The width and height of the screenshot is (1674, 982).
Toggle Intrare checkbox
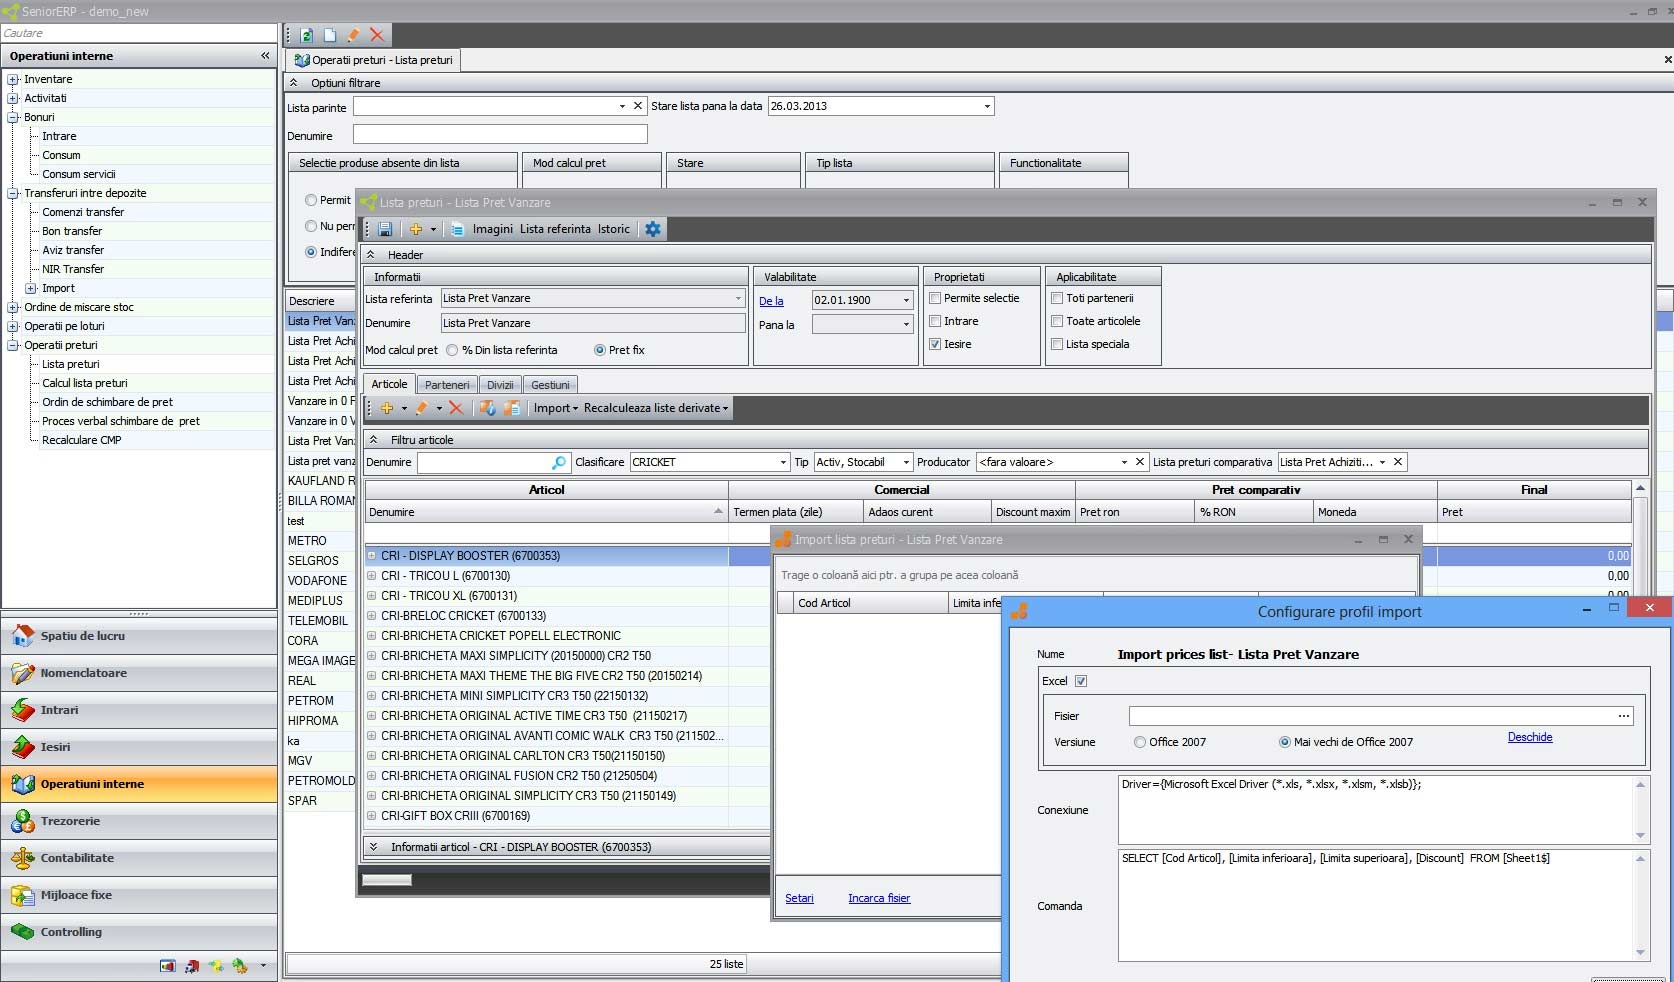click(935, 321)
